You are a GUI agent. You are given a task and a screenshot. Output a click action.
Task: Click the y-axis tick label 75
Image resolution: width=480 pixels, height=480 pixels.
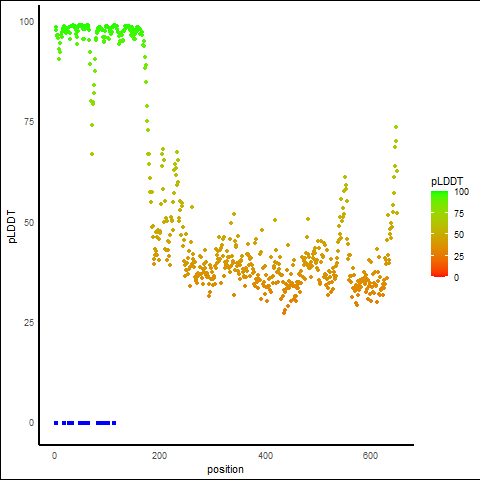click(x=29, y=122)
